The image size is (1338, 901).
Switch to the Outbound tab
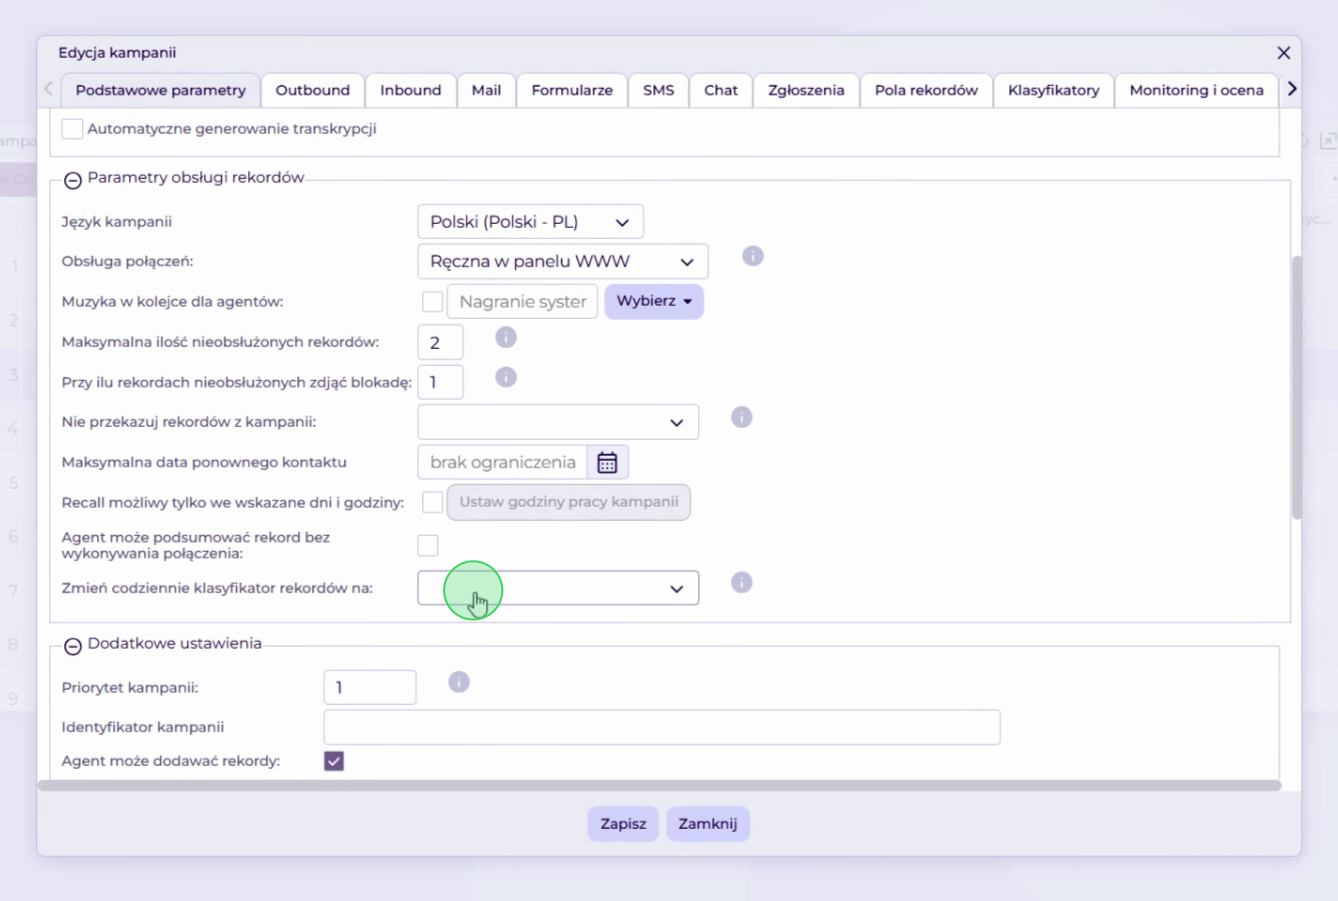(313, 90)
